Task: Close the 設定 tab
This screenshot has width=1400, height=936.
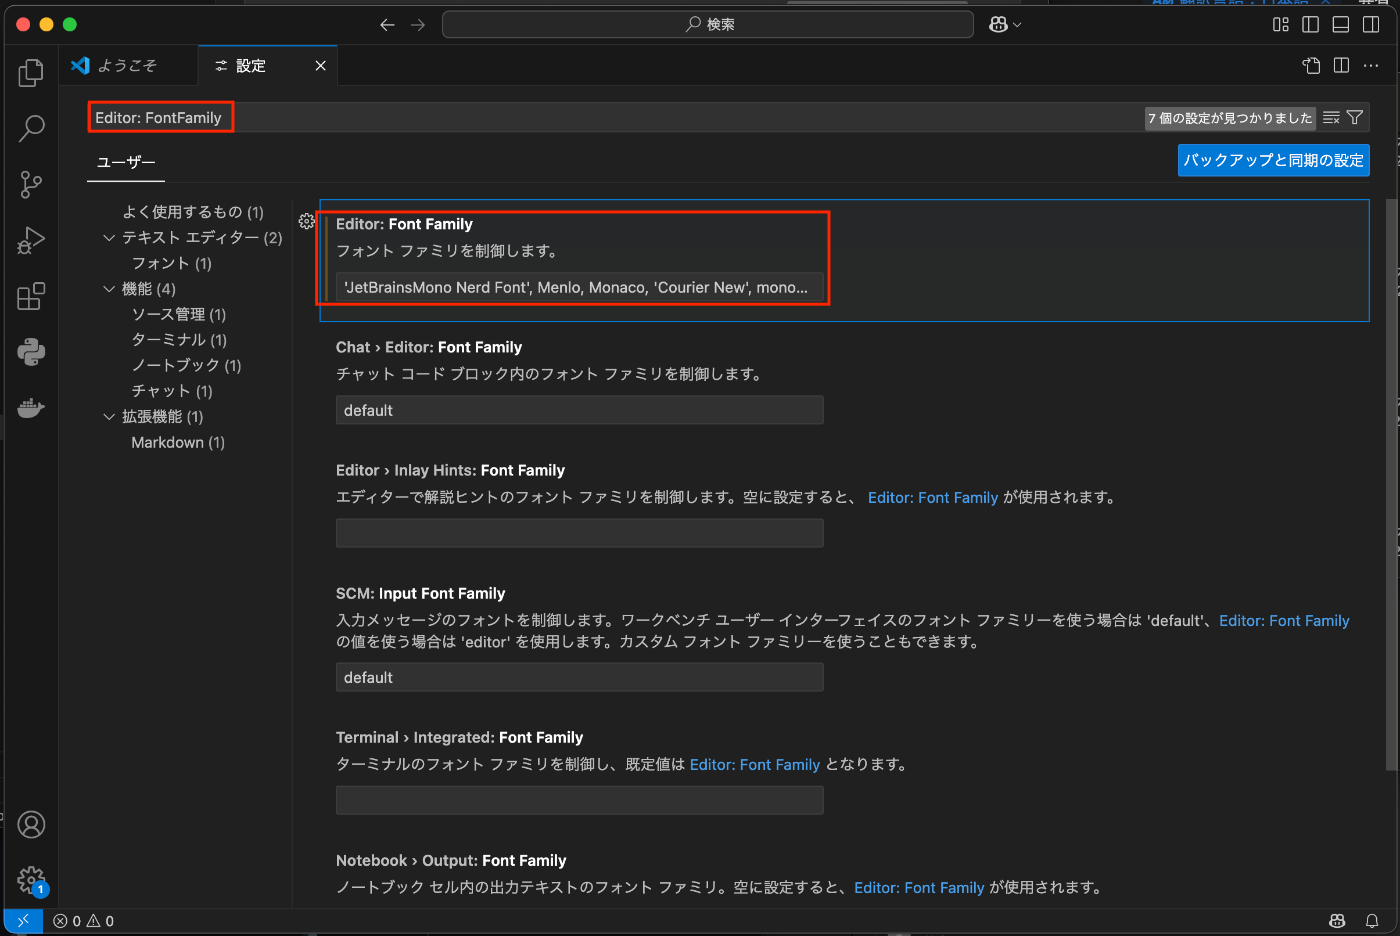Action: (x=321, y=65)
